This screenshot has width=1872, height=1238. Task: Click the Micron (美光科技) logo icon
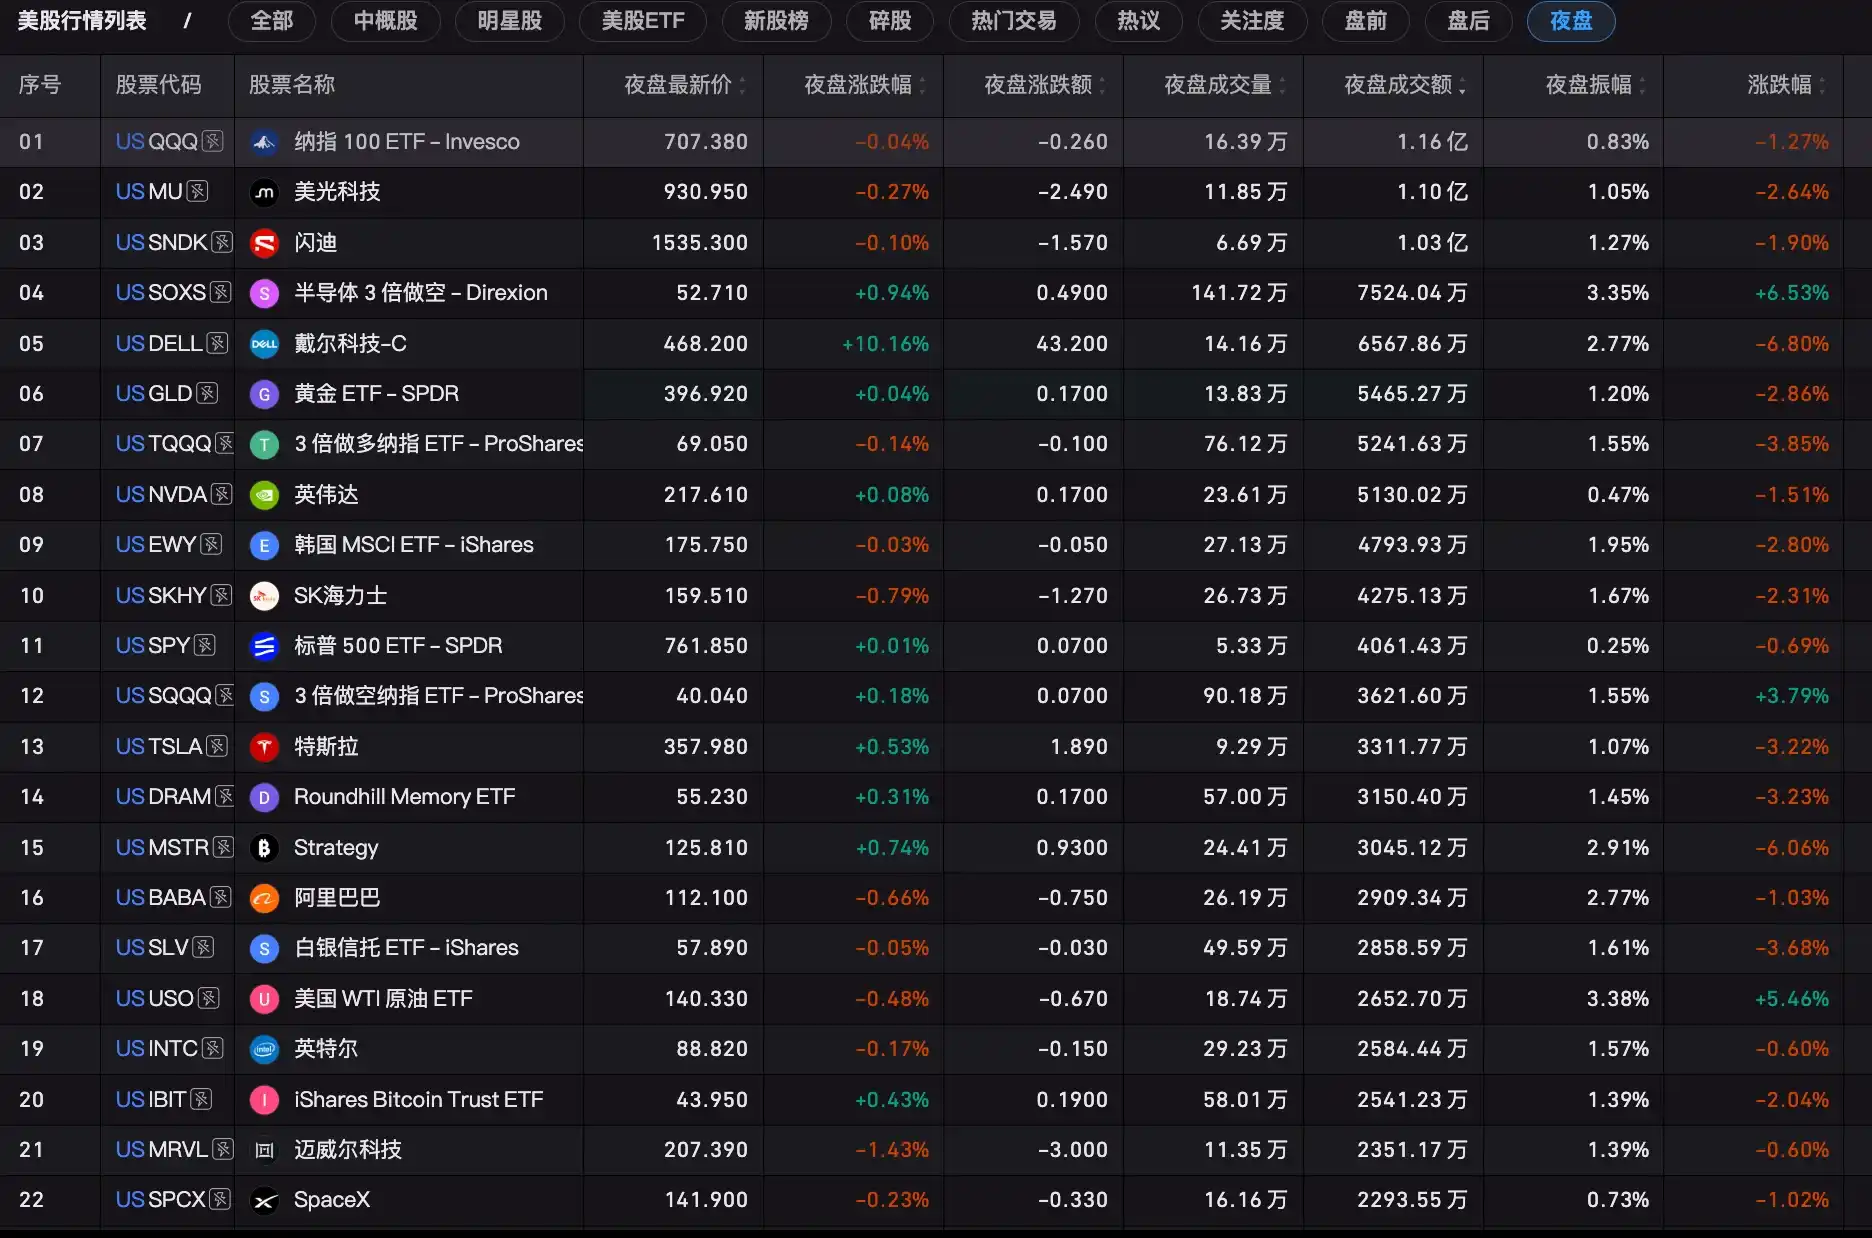tap(264, 192)
